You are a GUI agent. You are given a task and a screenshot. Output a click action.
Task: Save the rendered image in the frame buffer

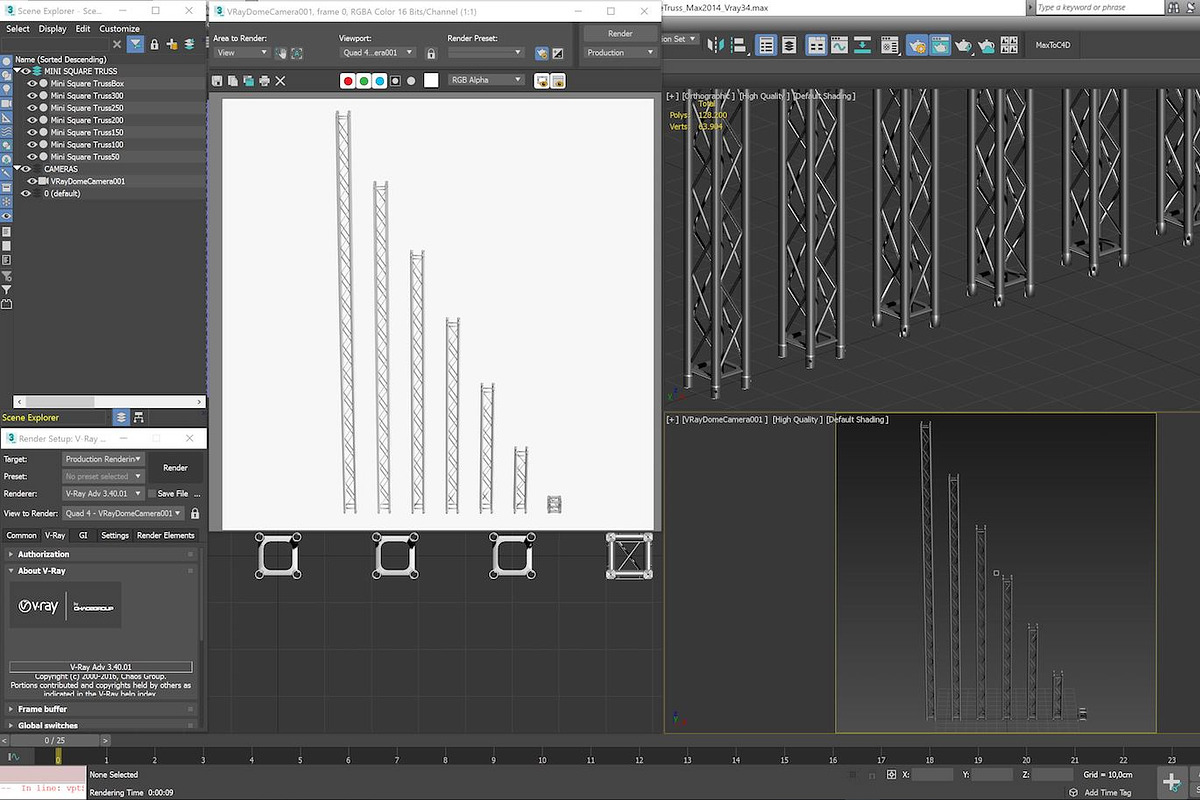[217, 80]
